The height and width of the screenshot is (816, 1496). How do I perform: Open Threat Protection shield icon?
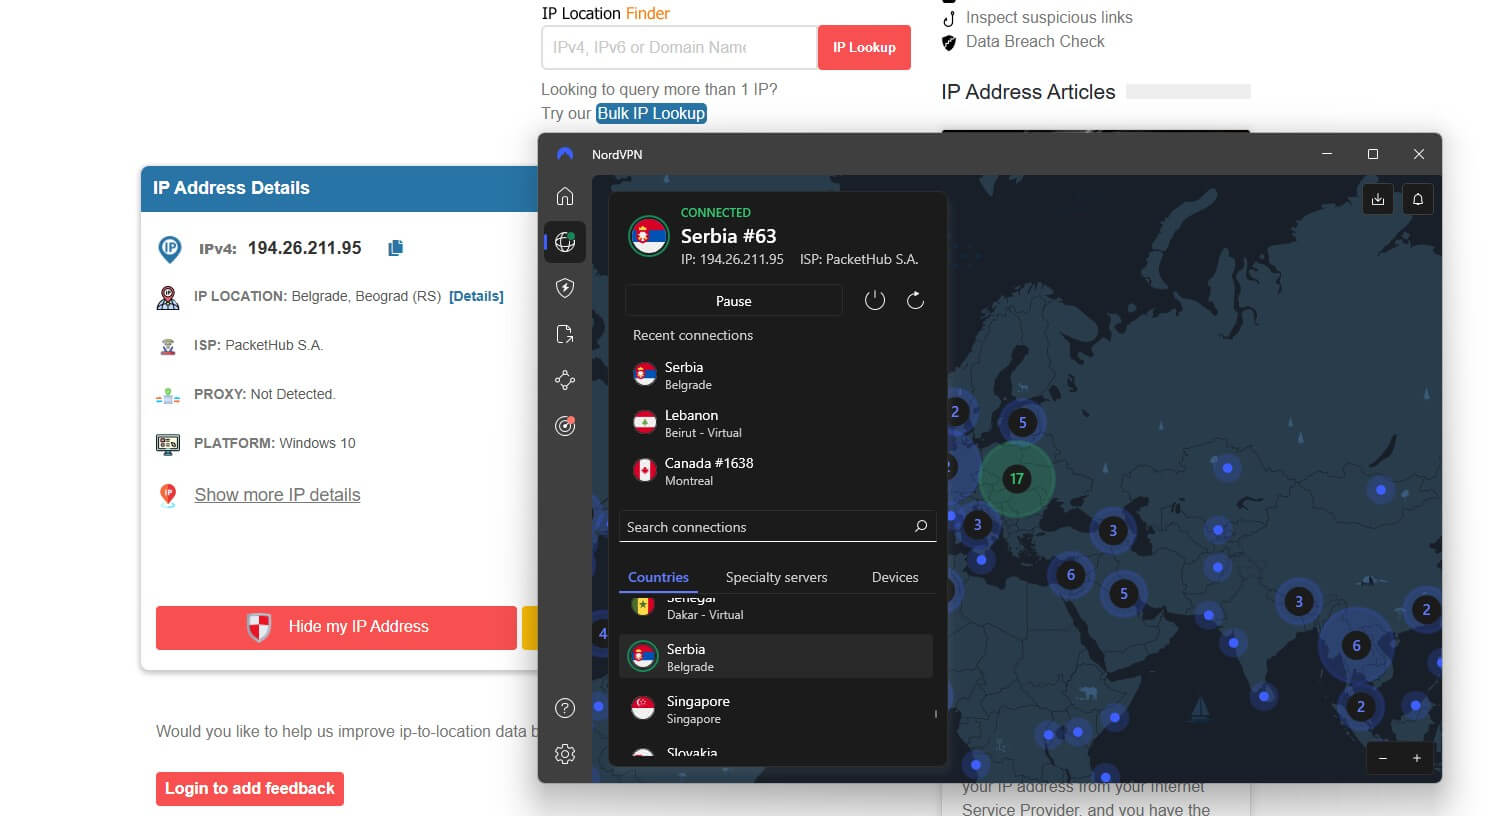coord(565,288)
